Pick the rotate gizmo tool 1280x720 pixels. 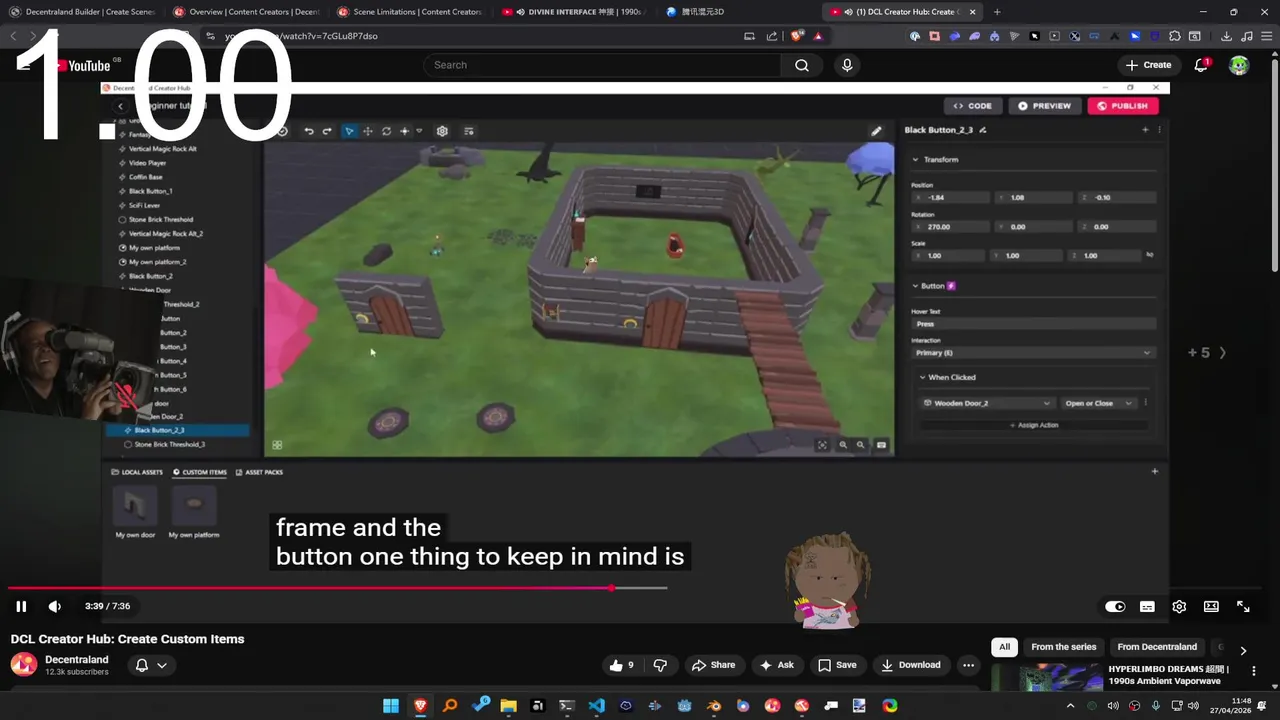386,131
